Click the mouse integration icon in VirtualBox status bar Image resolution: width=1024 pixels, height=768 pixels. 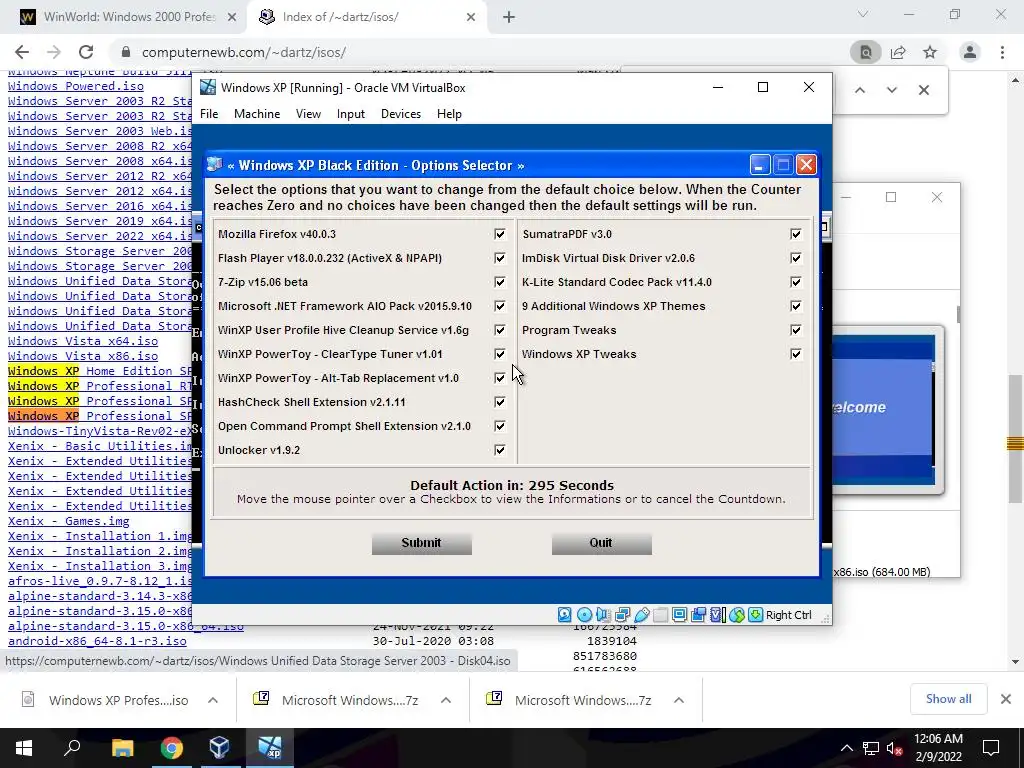(737, 615)
